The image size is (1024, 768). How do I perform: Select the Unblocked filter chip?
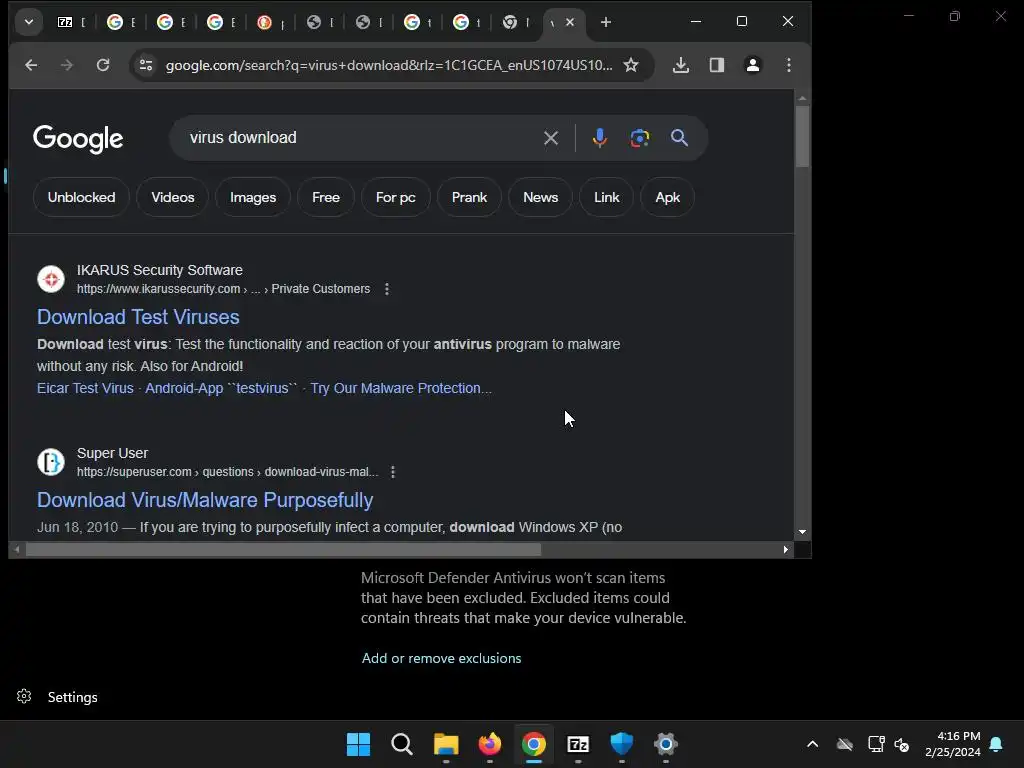pyautogui.click(x=81, y=197)
